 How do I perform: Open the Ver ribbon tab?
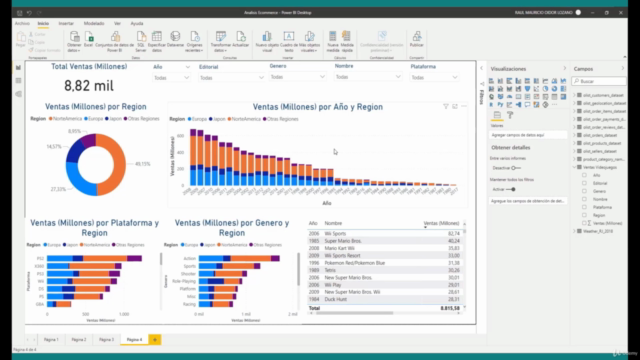point(118,24)
